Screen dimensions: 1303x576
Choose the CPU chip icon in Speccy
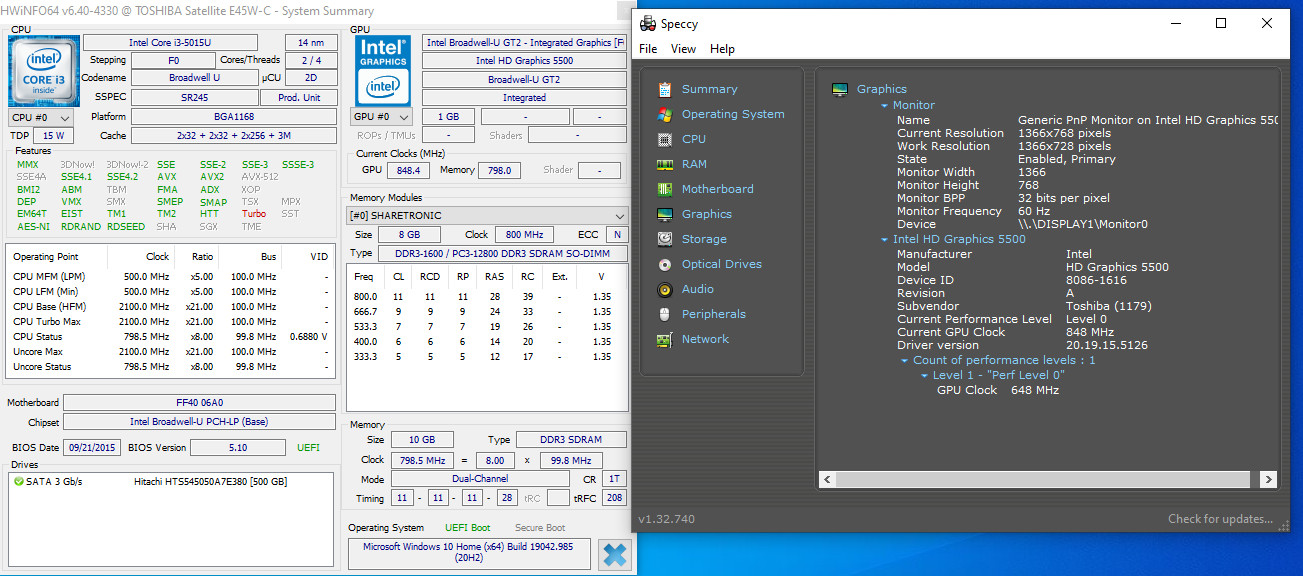[x=665, y=139]
